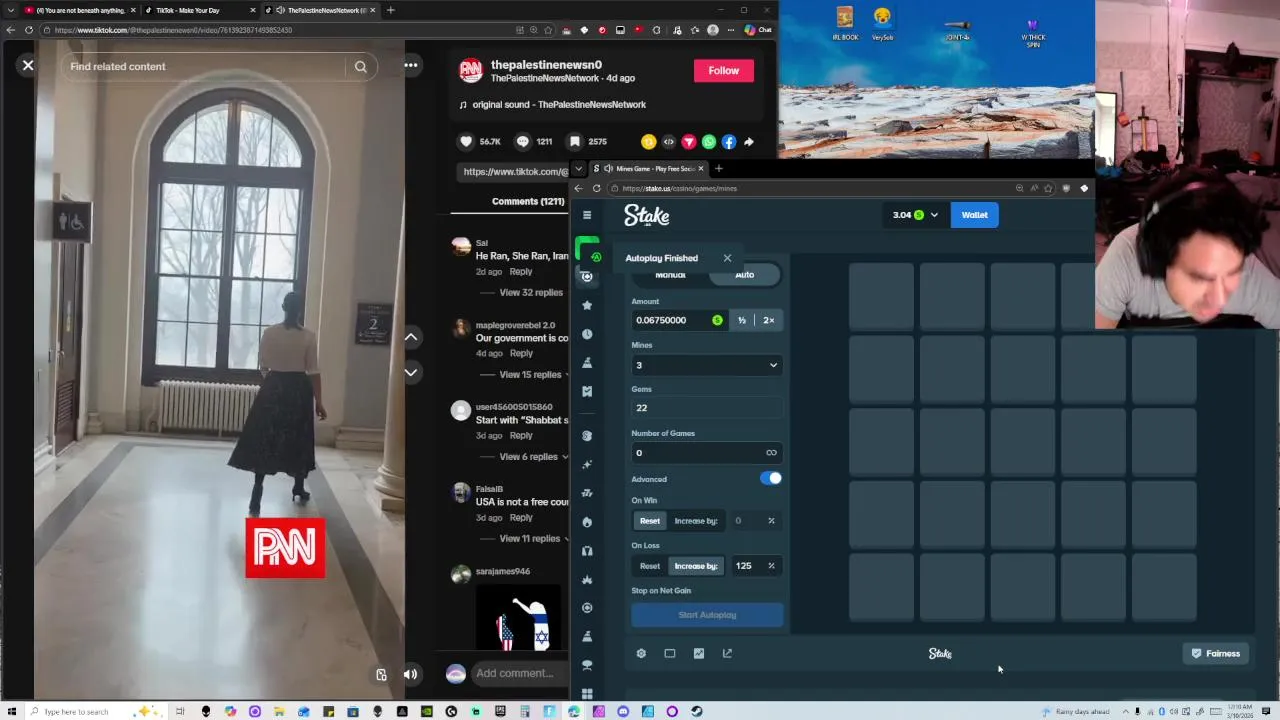Switch to Auto betting tab
This screenshot has width=1280, height=720.
point(745,275)
